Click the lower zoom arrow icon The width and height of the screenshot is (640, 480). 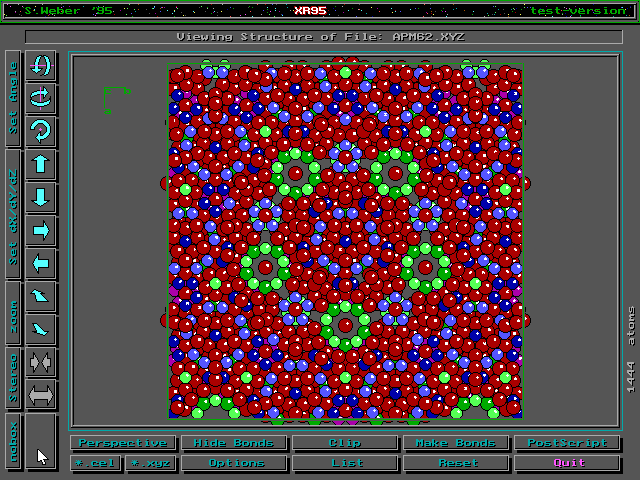click(x=40, y=329)
